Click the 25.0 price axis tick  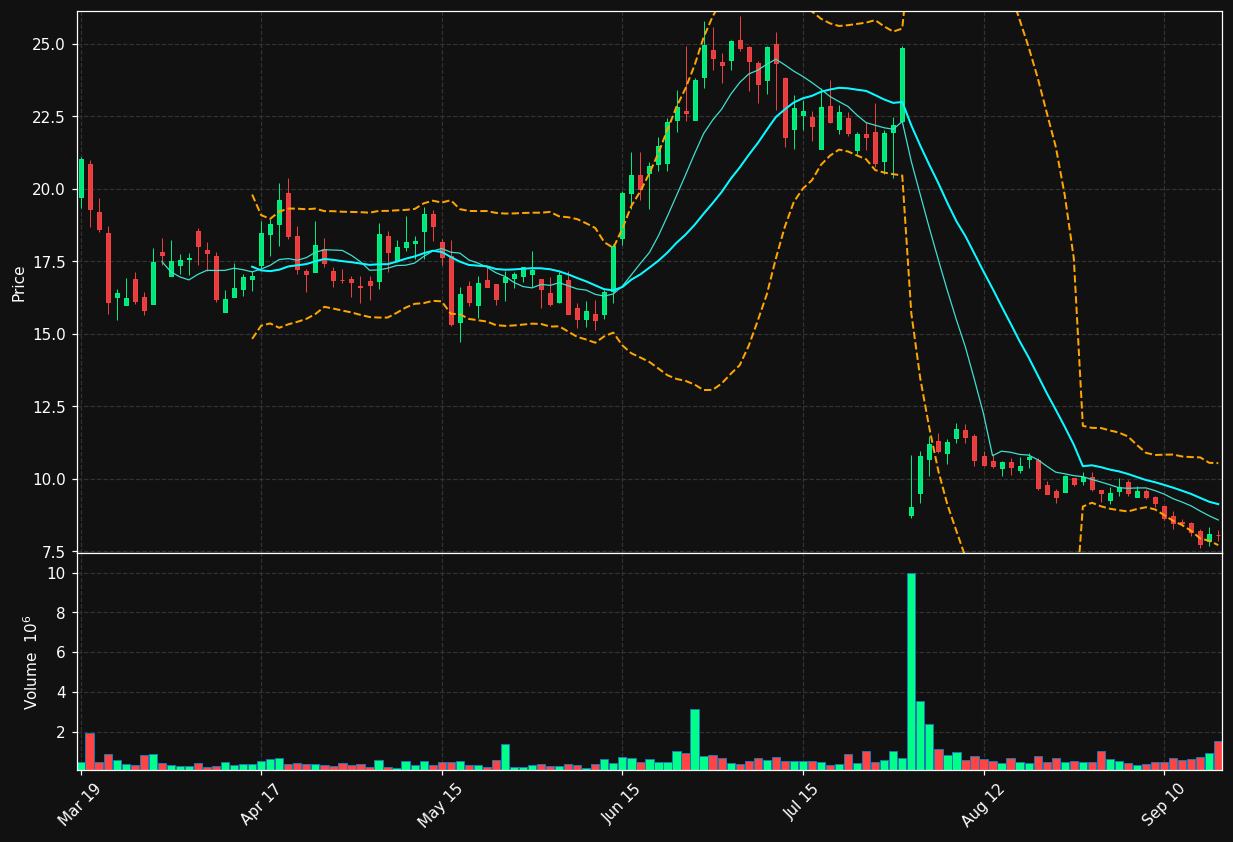[x=48, y=45]
